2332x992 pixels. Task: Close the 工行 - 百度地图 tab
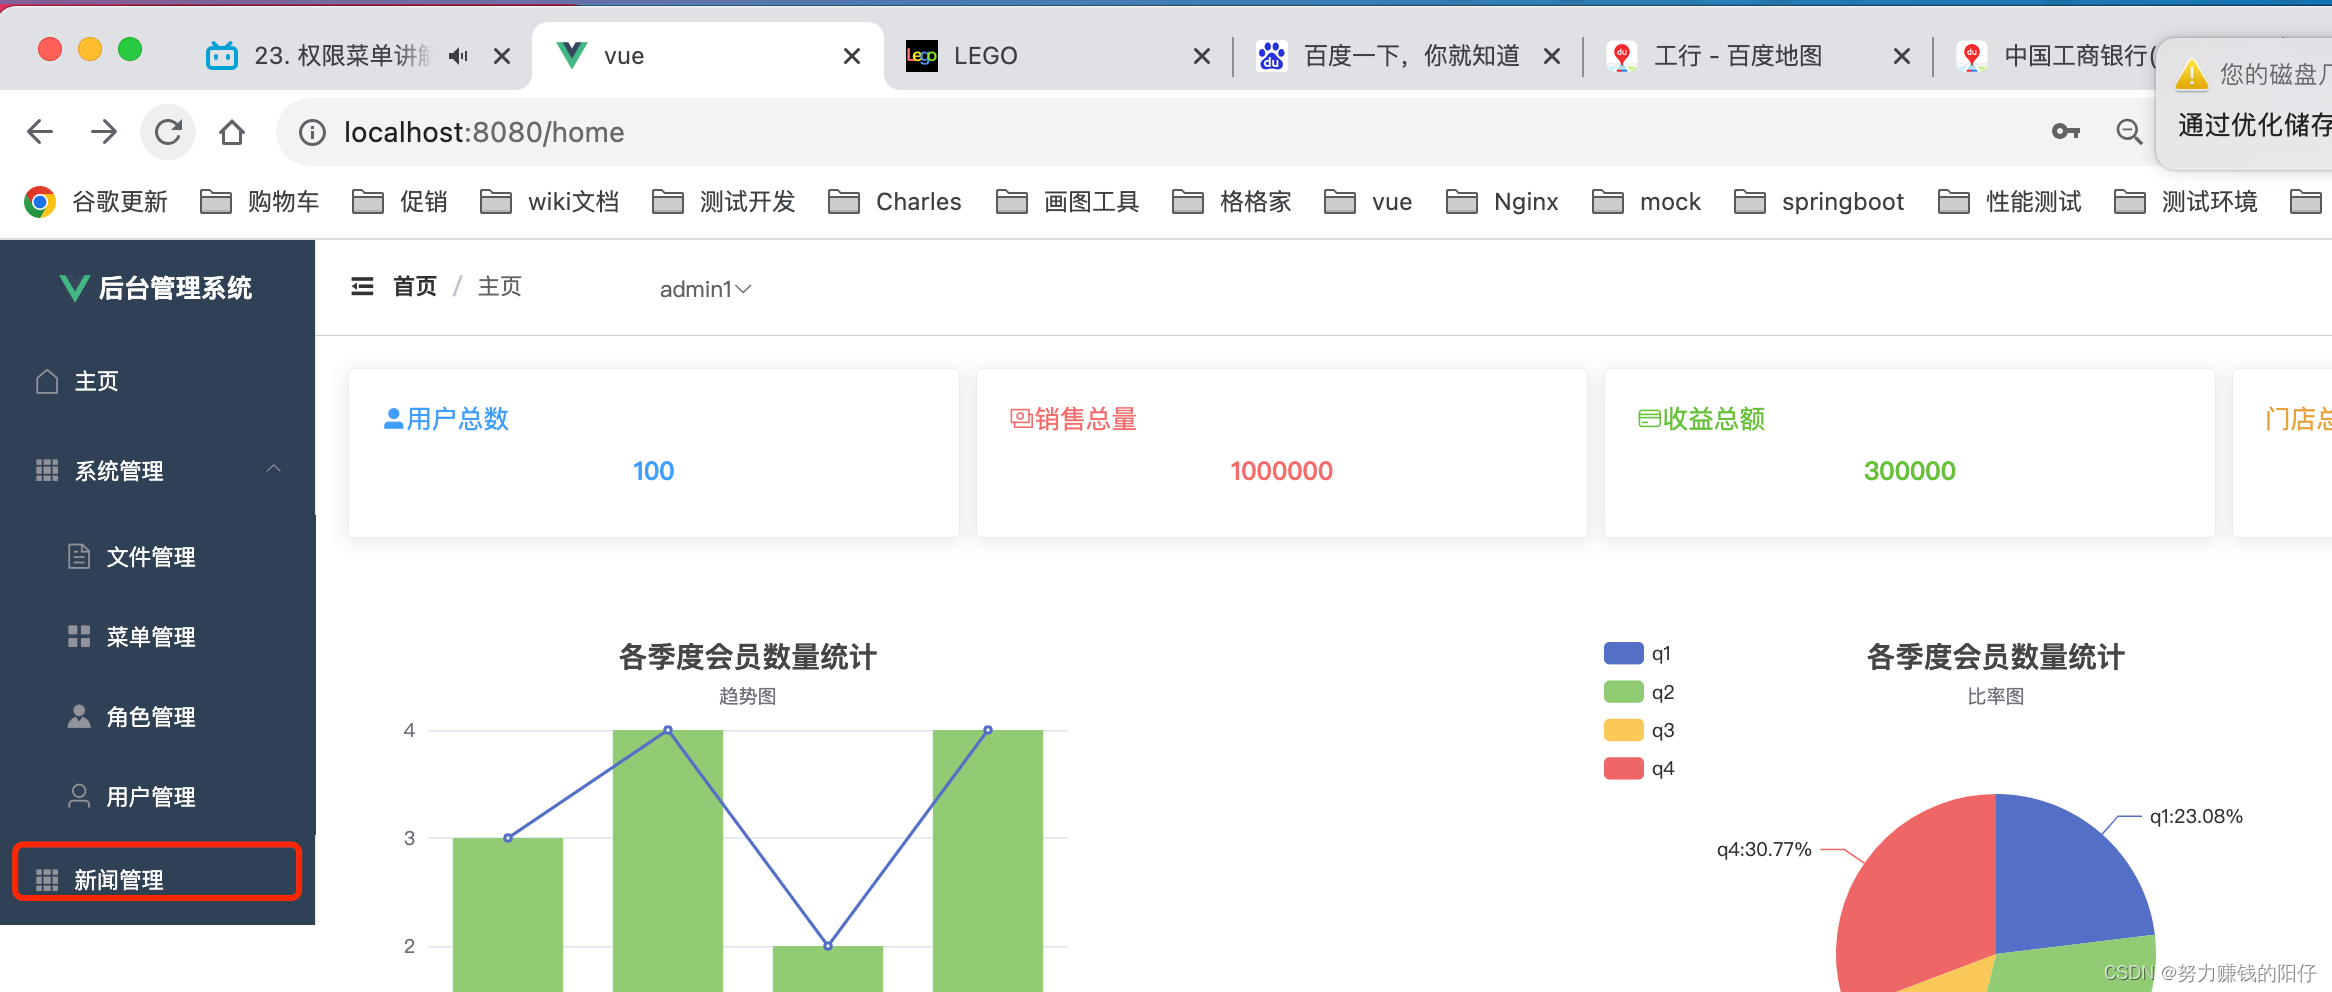tap(1902, 56)
